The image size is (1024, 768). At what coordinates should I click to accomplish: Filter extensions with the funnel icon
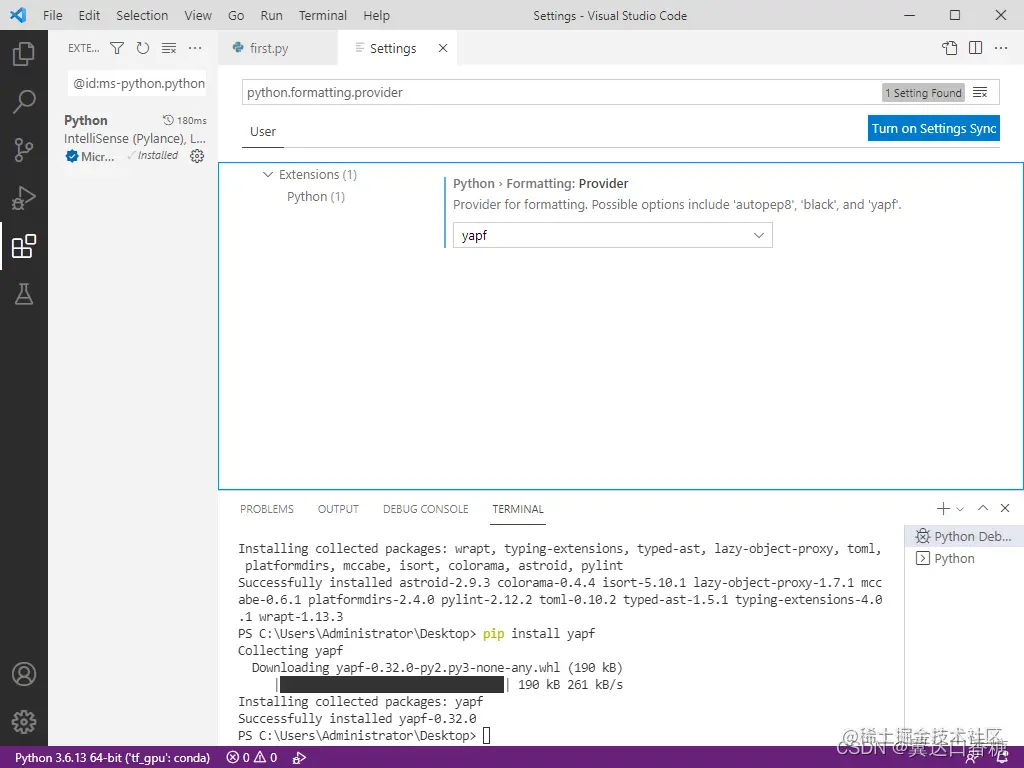(x=117, y=48)
